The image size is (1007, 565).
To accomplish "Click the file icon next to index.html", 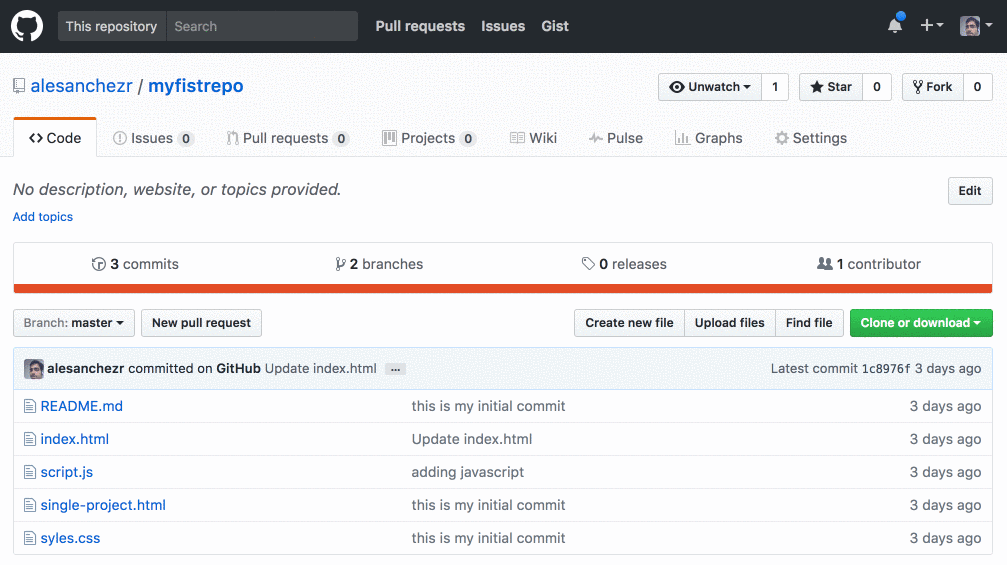I will 30,439.
